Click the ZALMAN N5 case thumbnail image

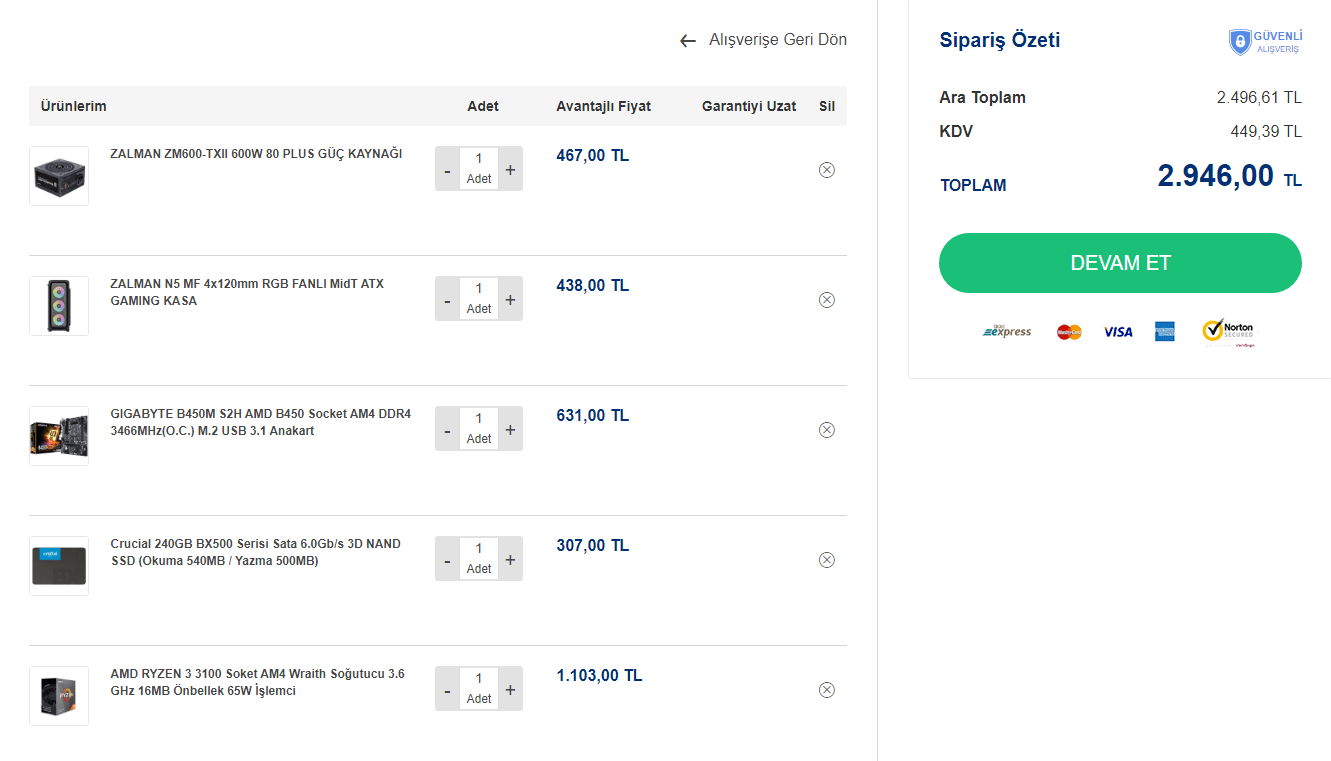pos(59,306)
